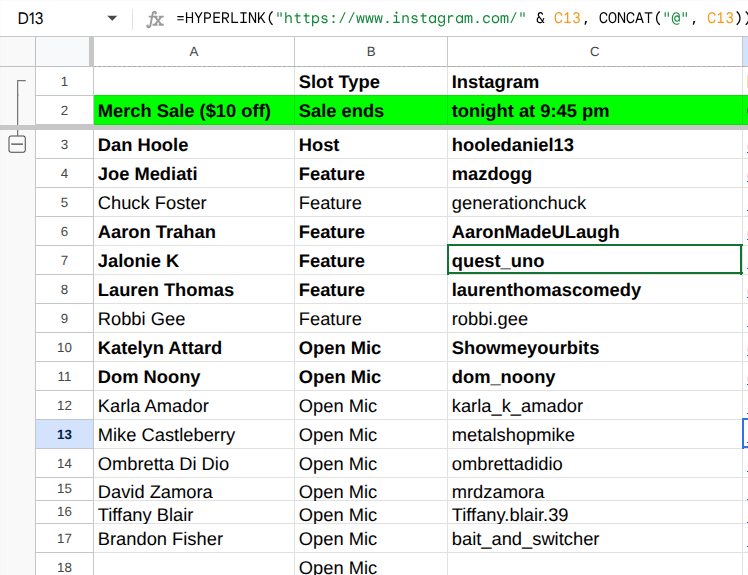This screenshot has width=748, height=575.
Task: Select the Tiffany.blair.39 cell
Action: (594, 515)
